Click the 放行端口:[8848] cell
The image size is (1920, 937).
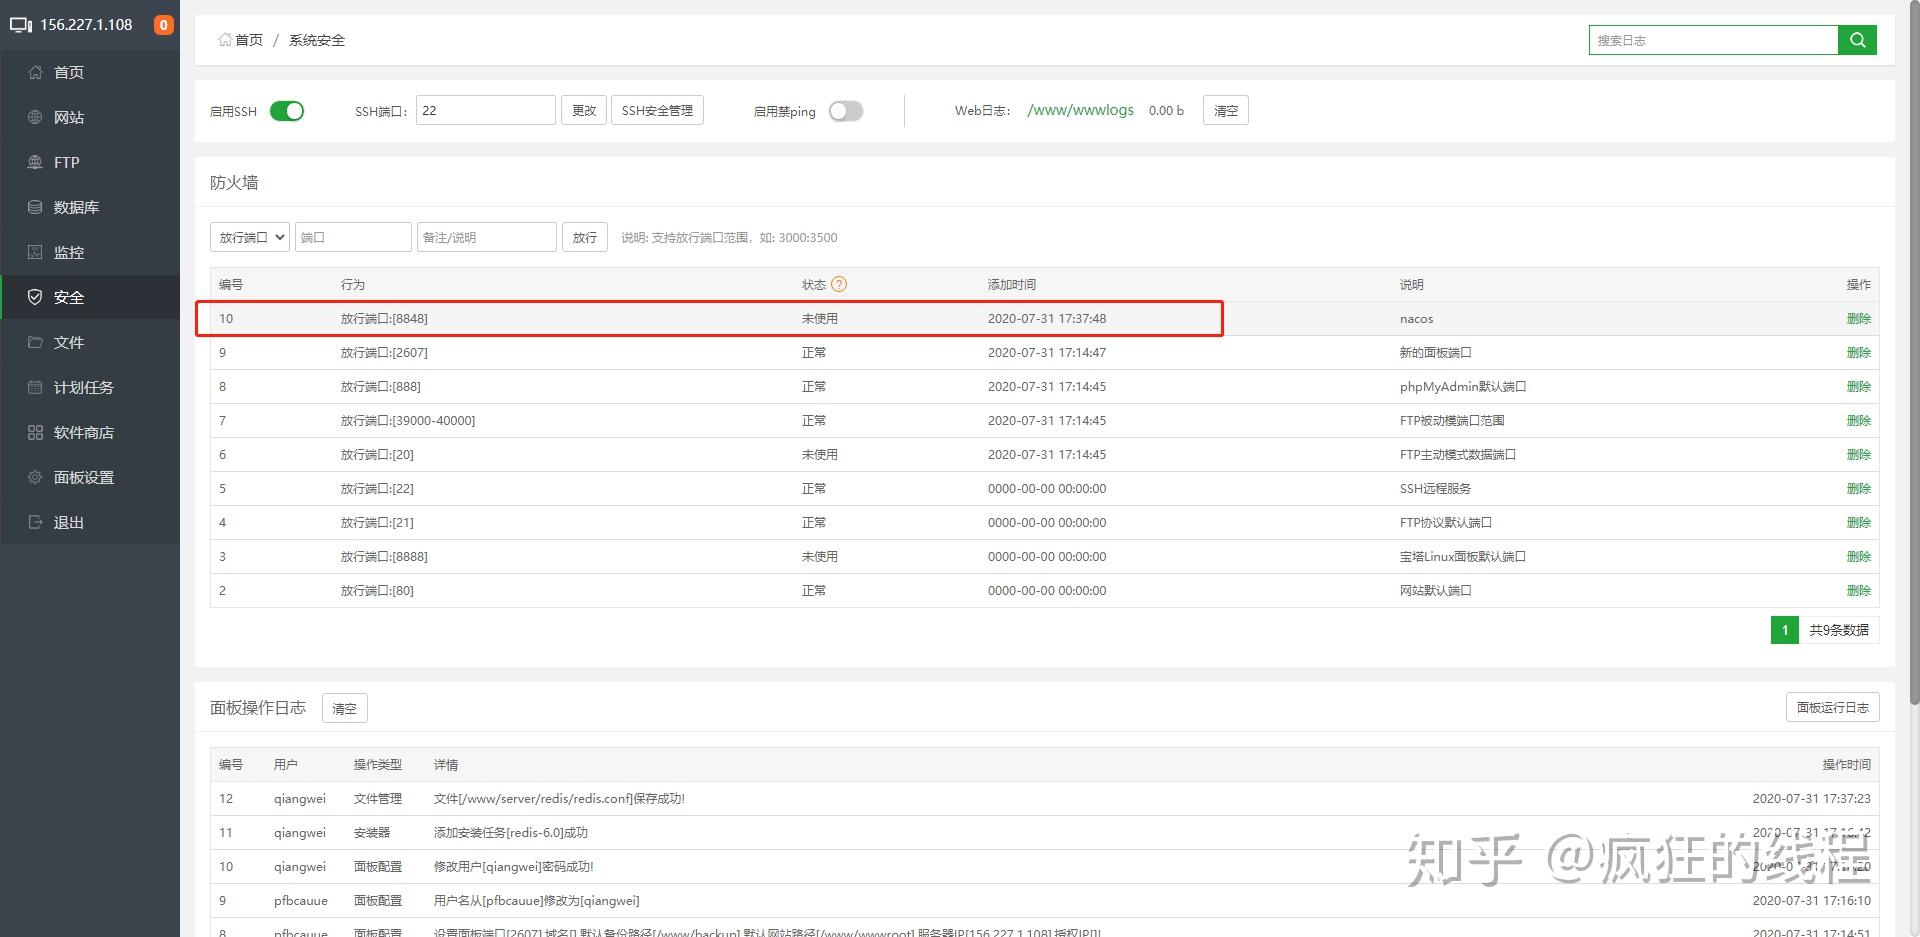[384, 318]
